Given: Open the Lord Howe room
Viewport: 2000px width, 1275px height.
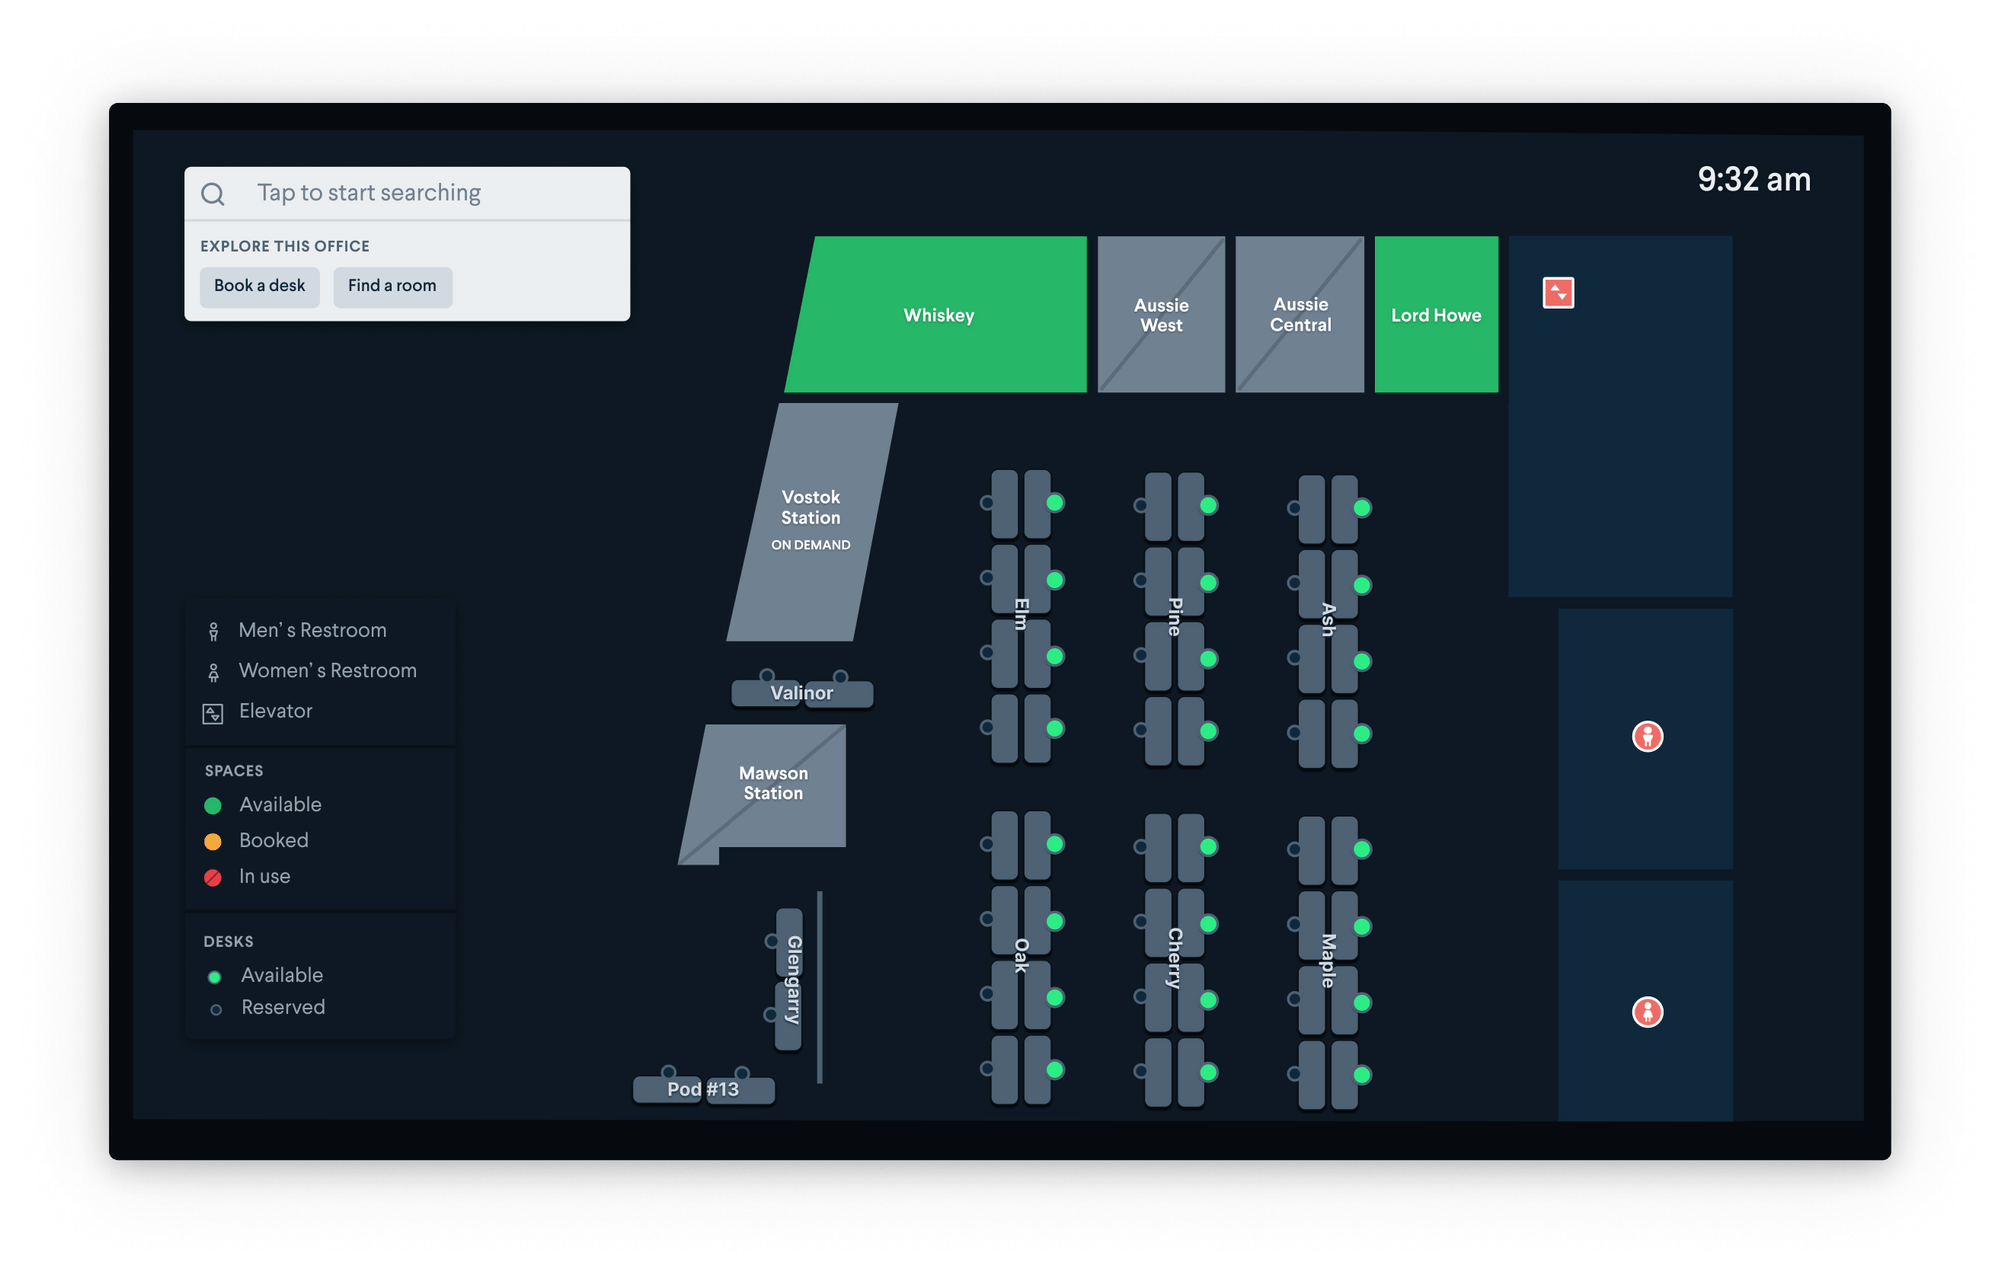Looking at the screenshot, I should [1436, 315].
